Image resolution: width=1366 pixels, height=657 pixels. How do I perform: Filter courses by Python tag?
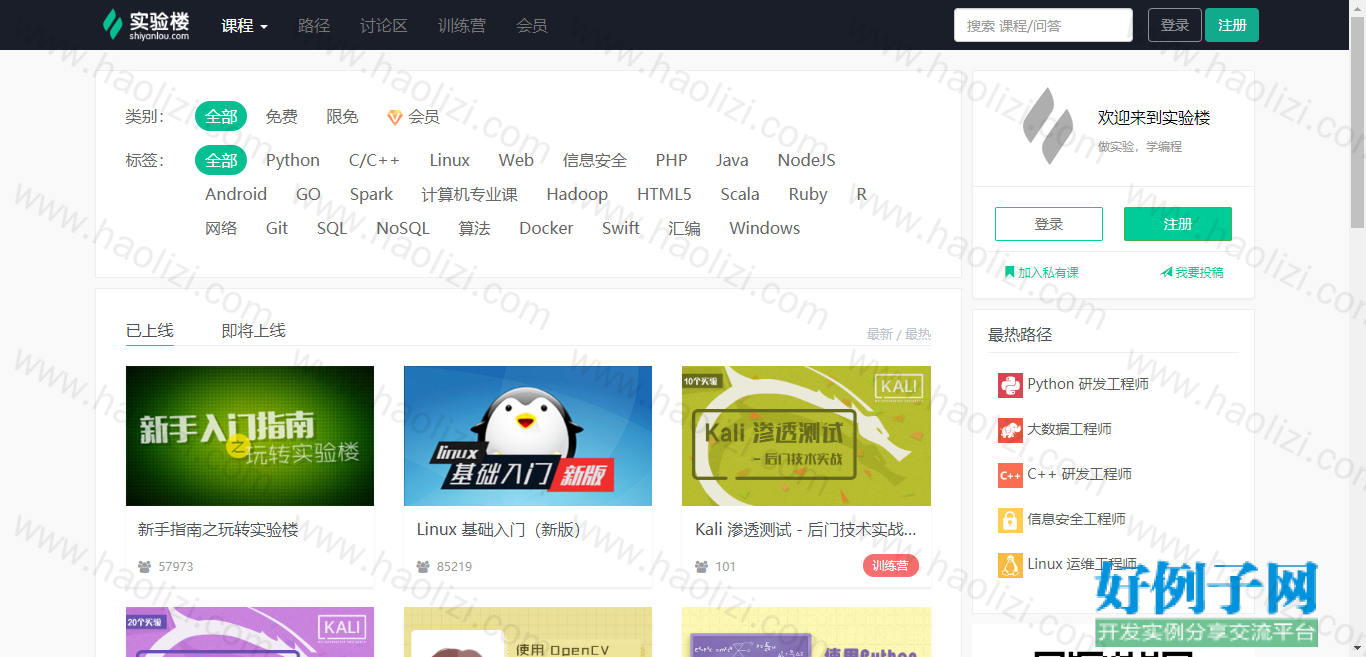point(293,160)
